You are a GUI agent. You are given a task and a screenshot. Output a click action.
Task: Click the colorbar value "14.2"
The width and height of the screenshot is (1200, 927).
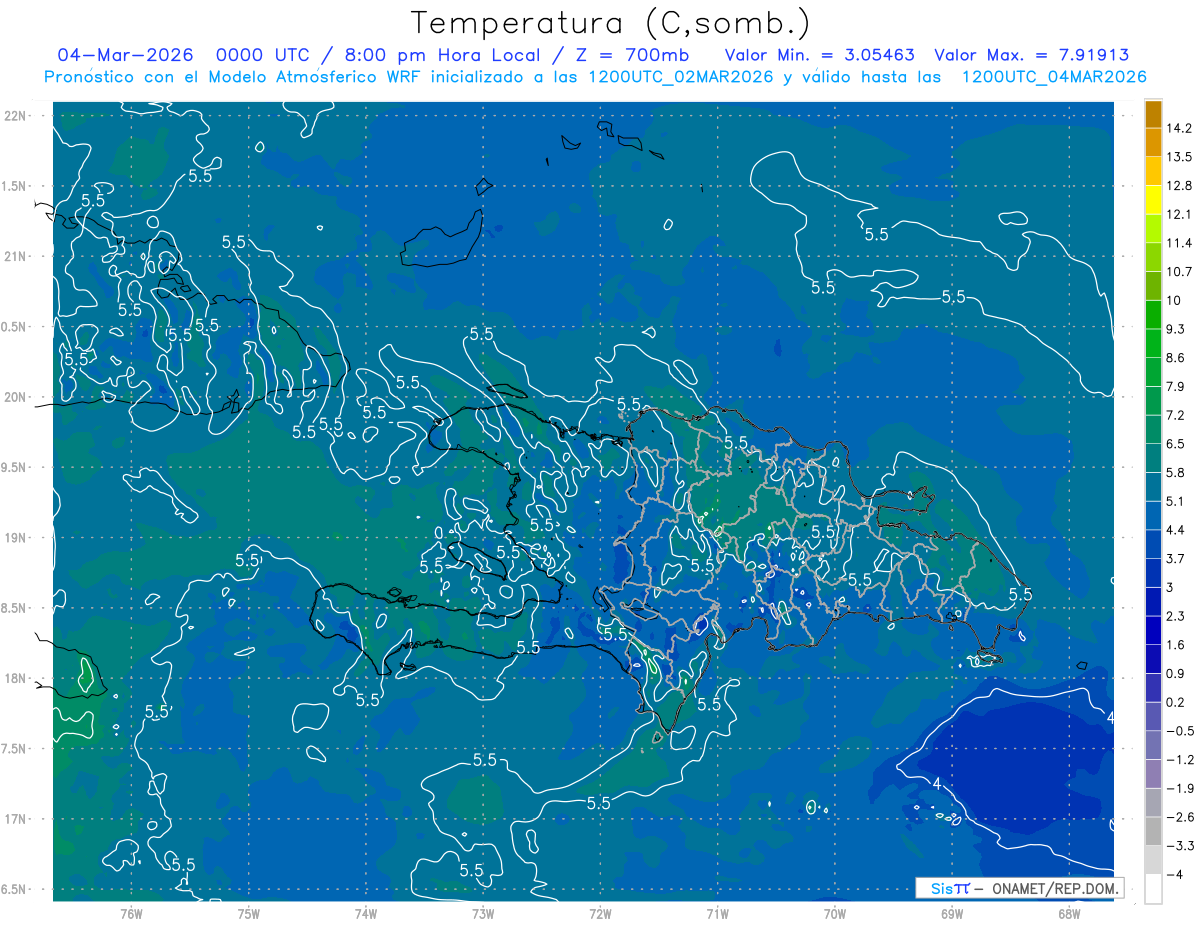tap(1180, 128)
